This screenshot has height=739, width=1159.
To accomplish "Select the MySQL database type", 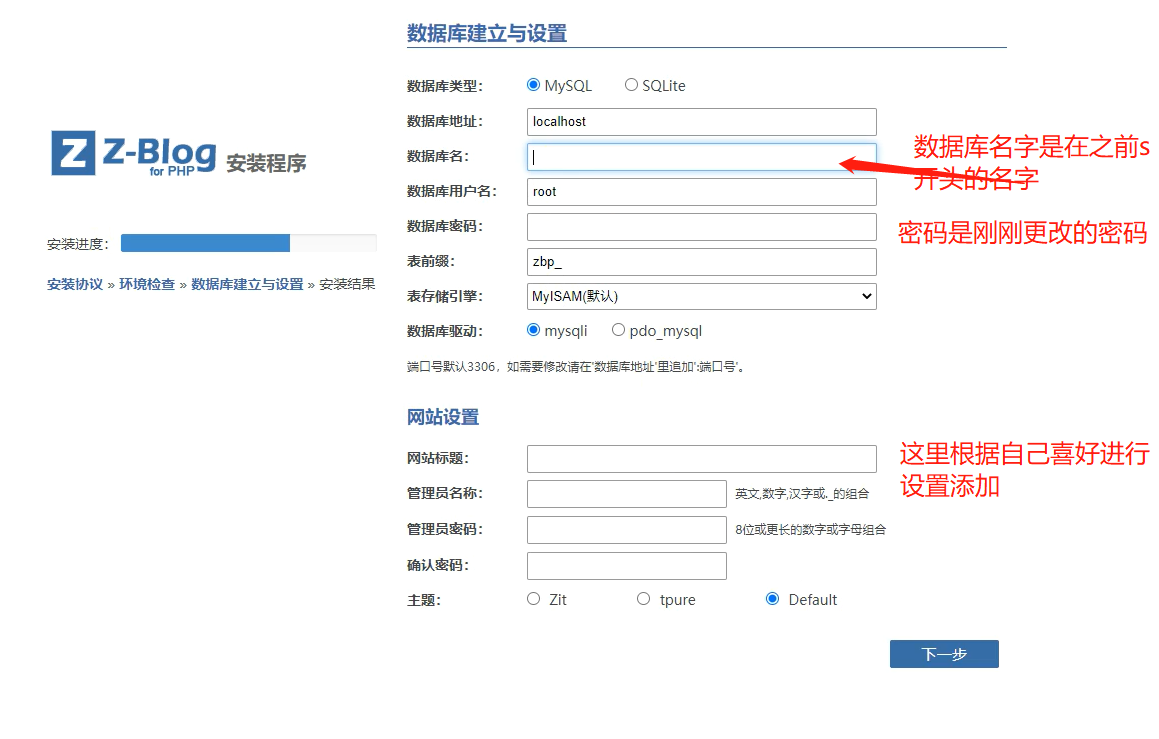I will (533, 85).
